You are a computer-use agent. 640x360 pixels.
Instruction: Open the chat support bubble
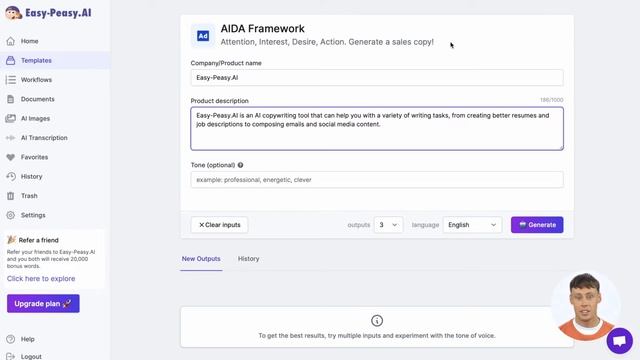[620, 340]
